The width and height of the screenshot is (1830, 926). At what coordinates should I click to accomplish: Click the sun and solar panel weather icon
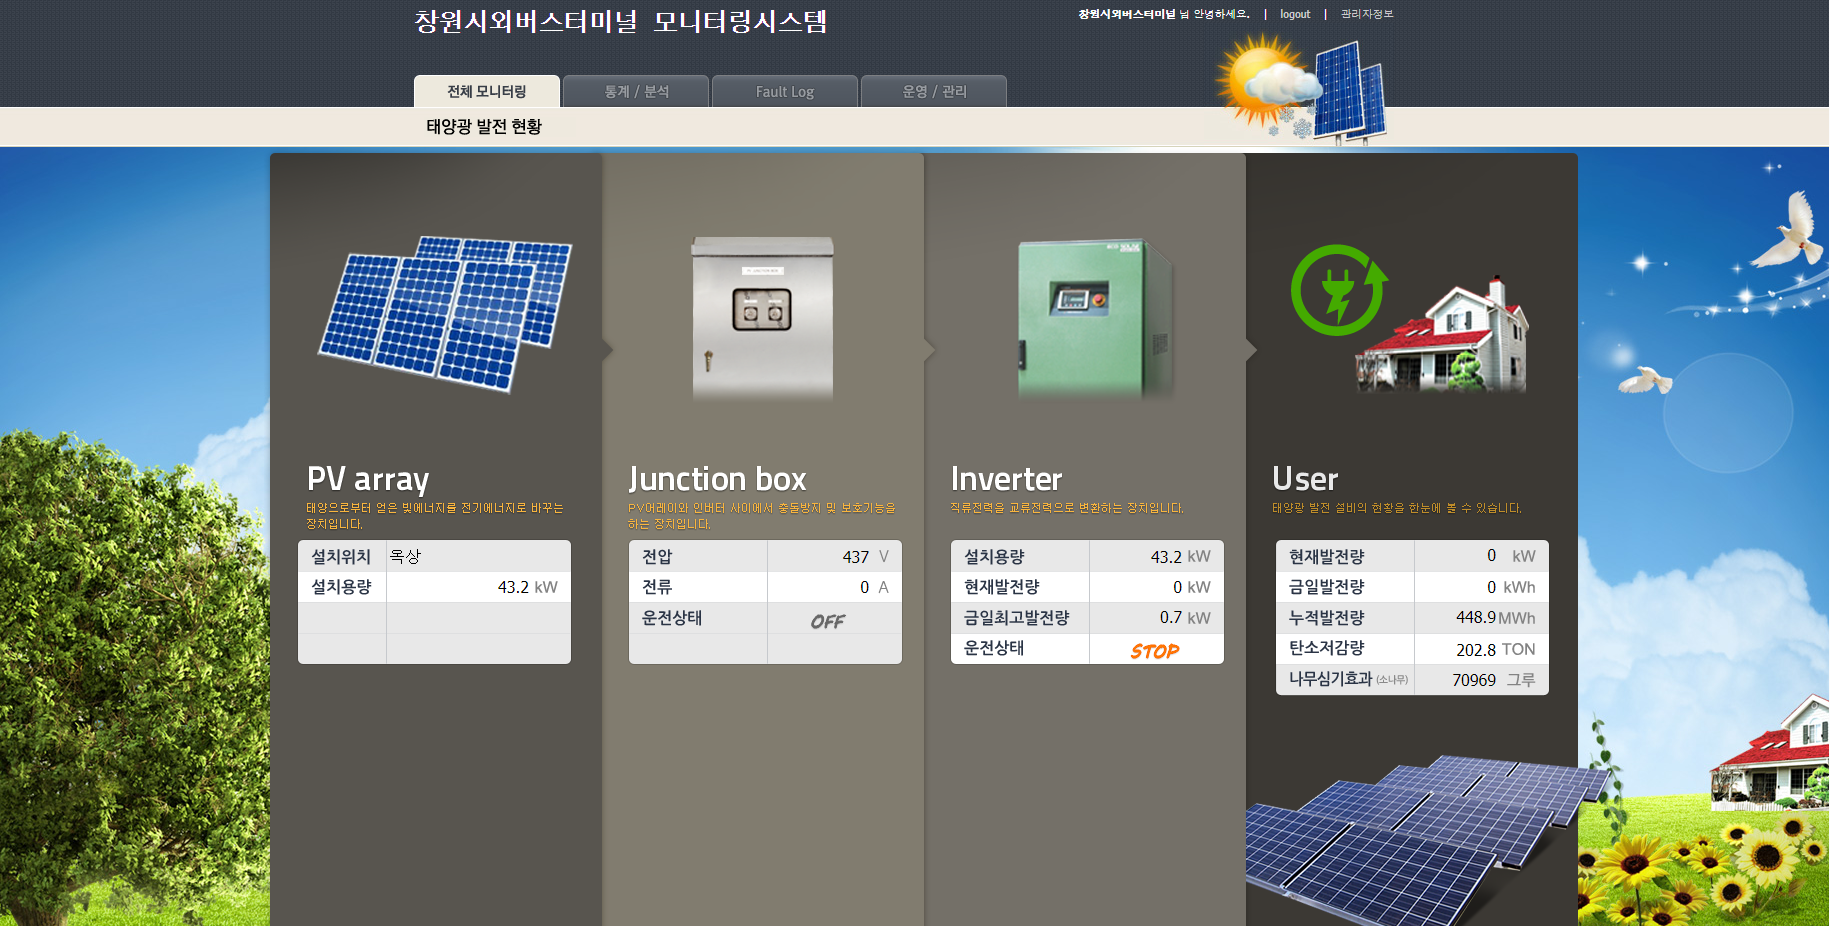tap(1301, 88)
